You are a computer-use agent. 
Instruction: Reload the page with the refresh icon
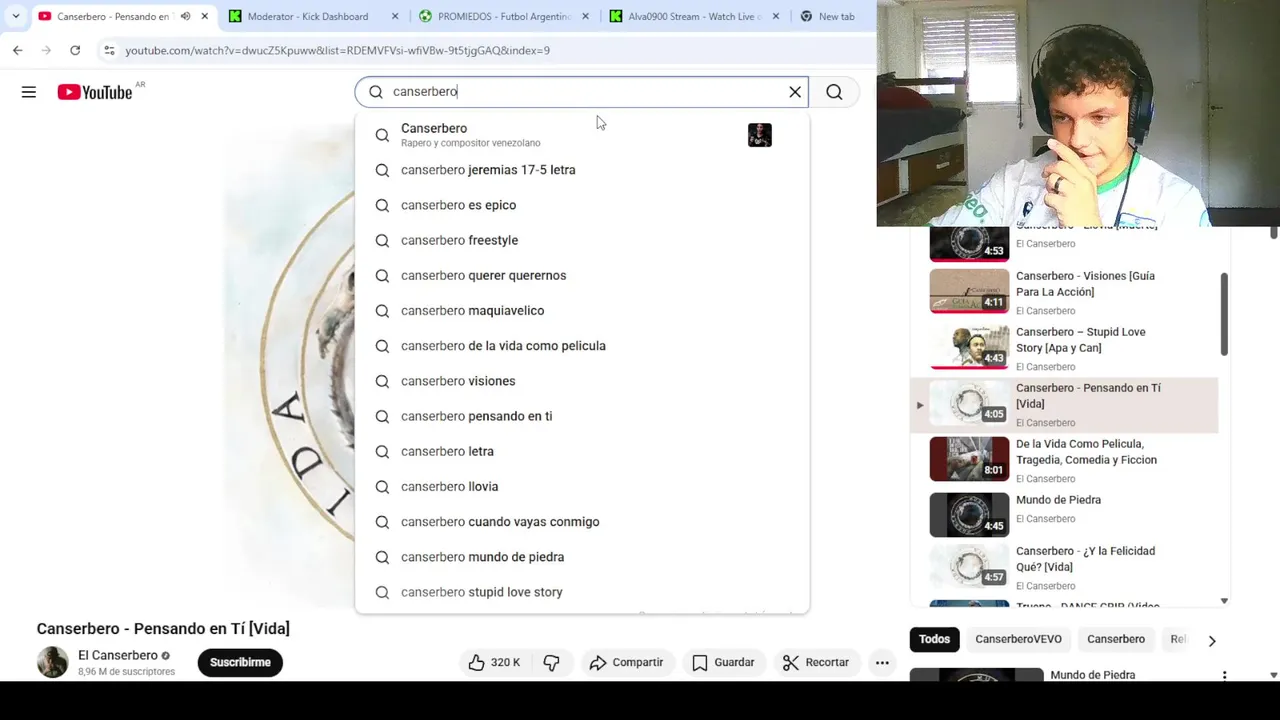75,50
